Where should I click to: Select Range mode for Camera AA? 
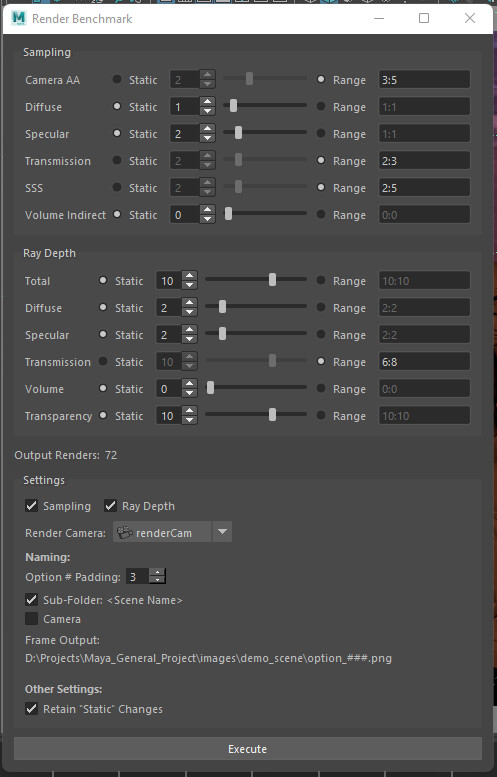tap(321, 79)
